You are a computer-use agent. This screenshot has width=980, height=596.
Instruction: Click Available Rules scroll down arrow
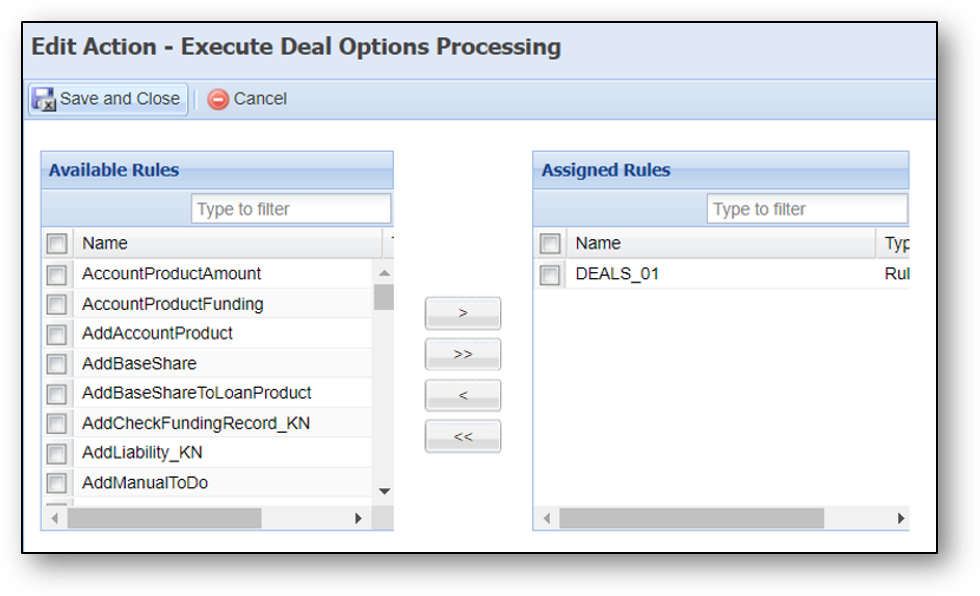(x=384, y=491)
